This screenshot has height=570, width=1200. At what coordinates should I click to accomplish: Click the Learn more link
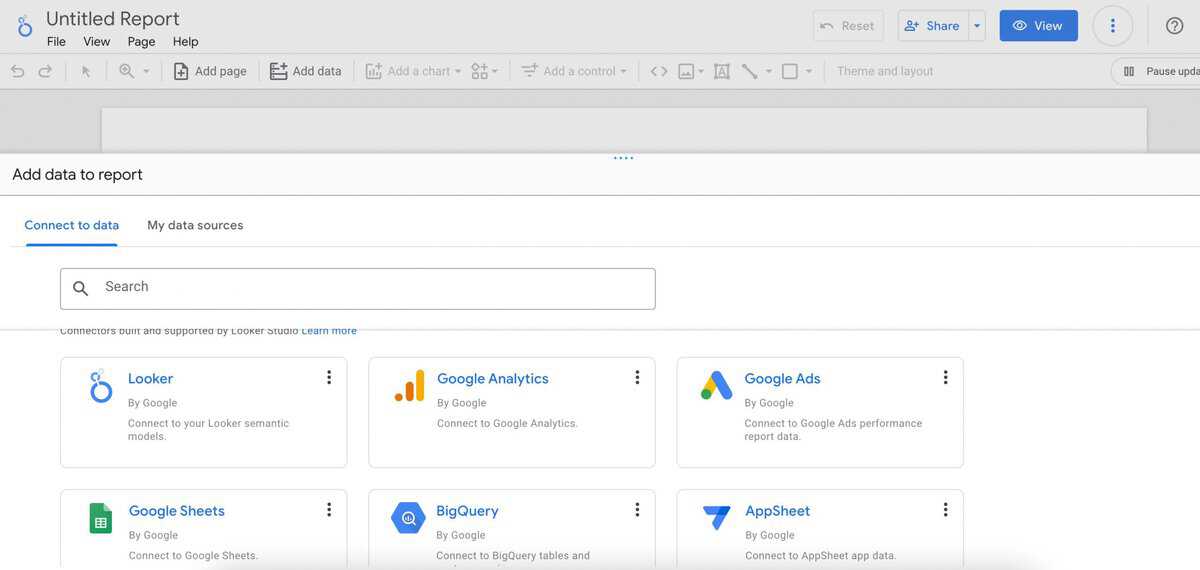point(329,331)
